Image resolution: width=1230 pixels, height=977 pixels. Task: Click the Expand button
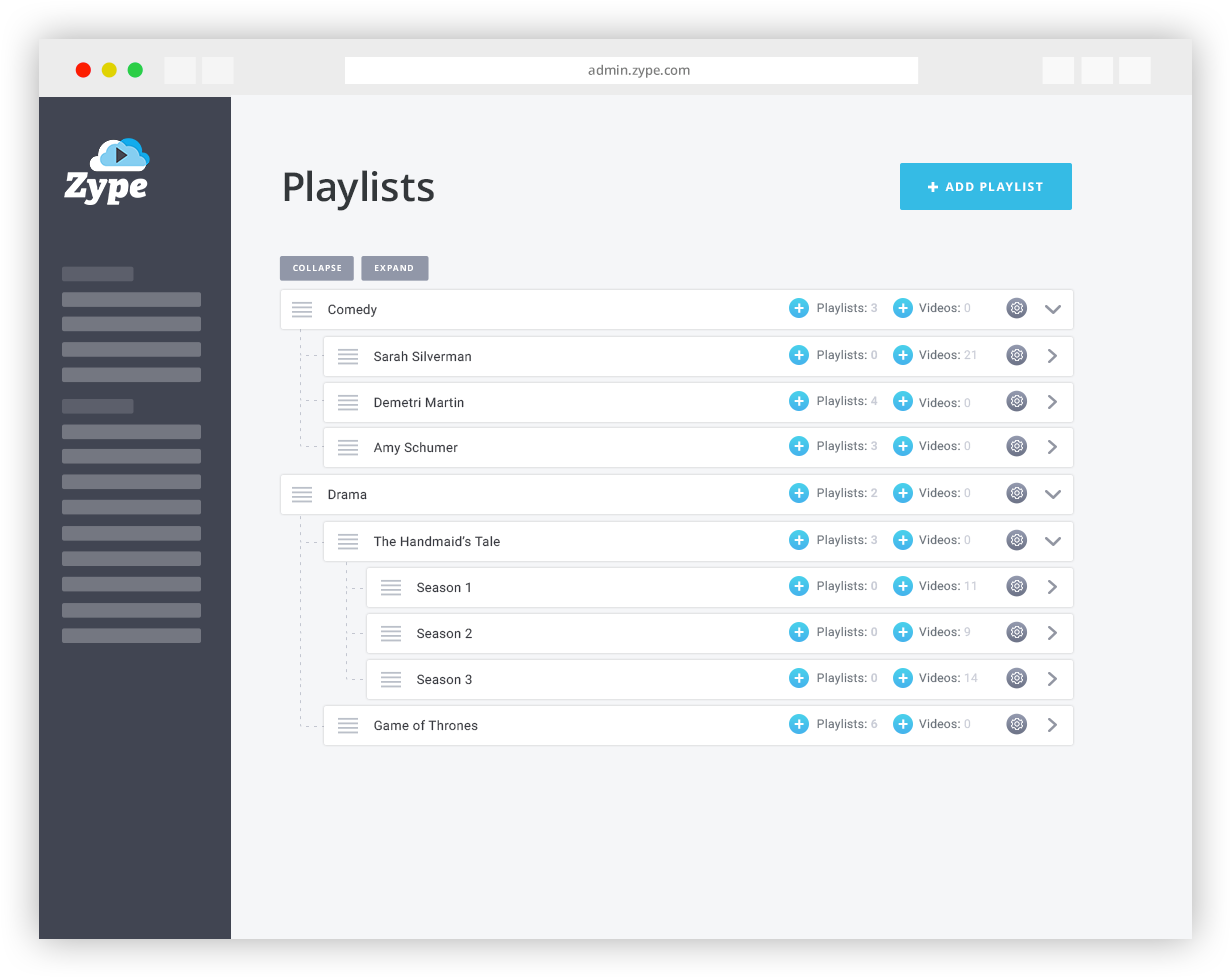(395, 268)
